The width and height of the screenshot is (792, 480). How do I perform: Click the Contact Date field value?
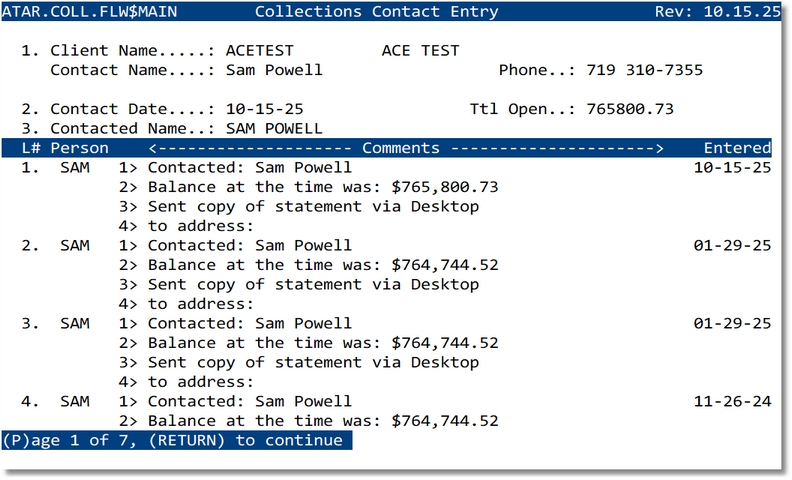pos(264,109)
